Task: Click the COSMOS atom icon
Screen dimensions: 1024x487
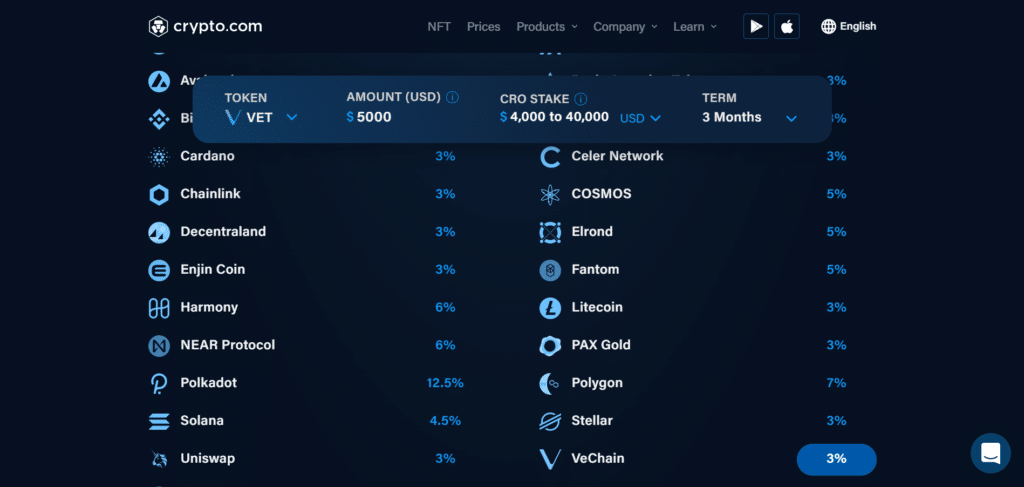Action: pyautogui.click(x=550, y=195)
